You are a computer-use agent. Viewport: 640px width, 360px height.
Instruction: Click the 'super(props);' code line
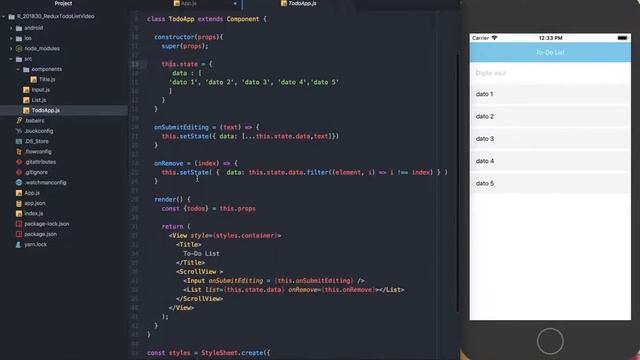(x=185, y=46)
